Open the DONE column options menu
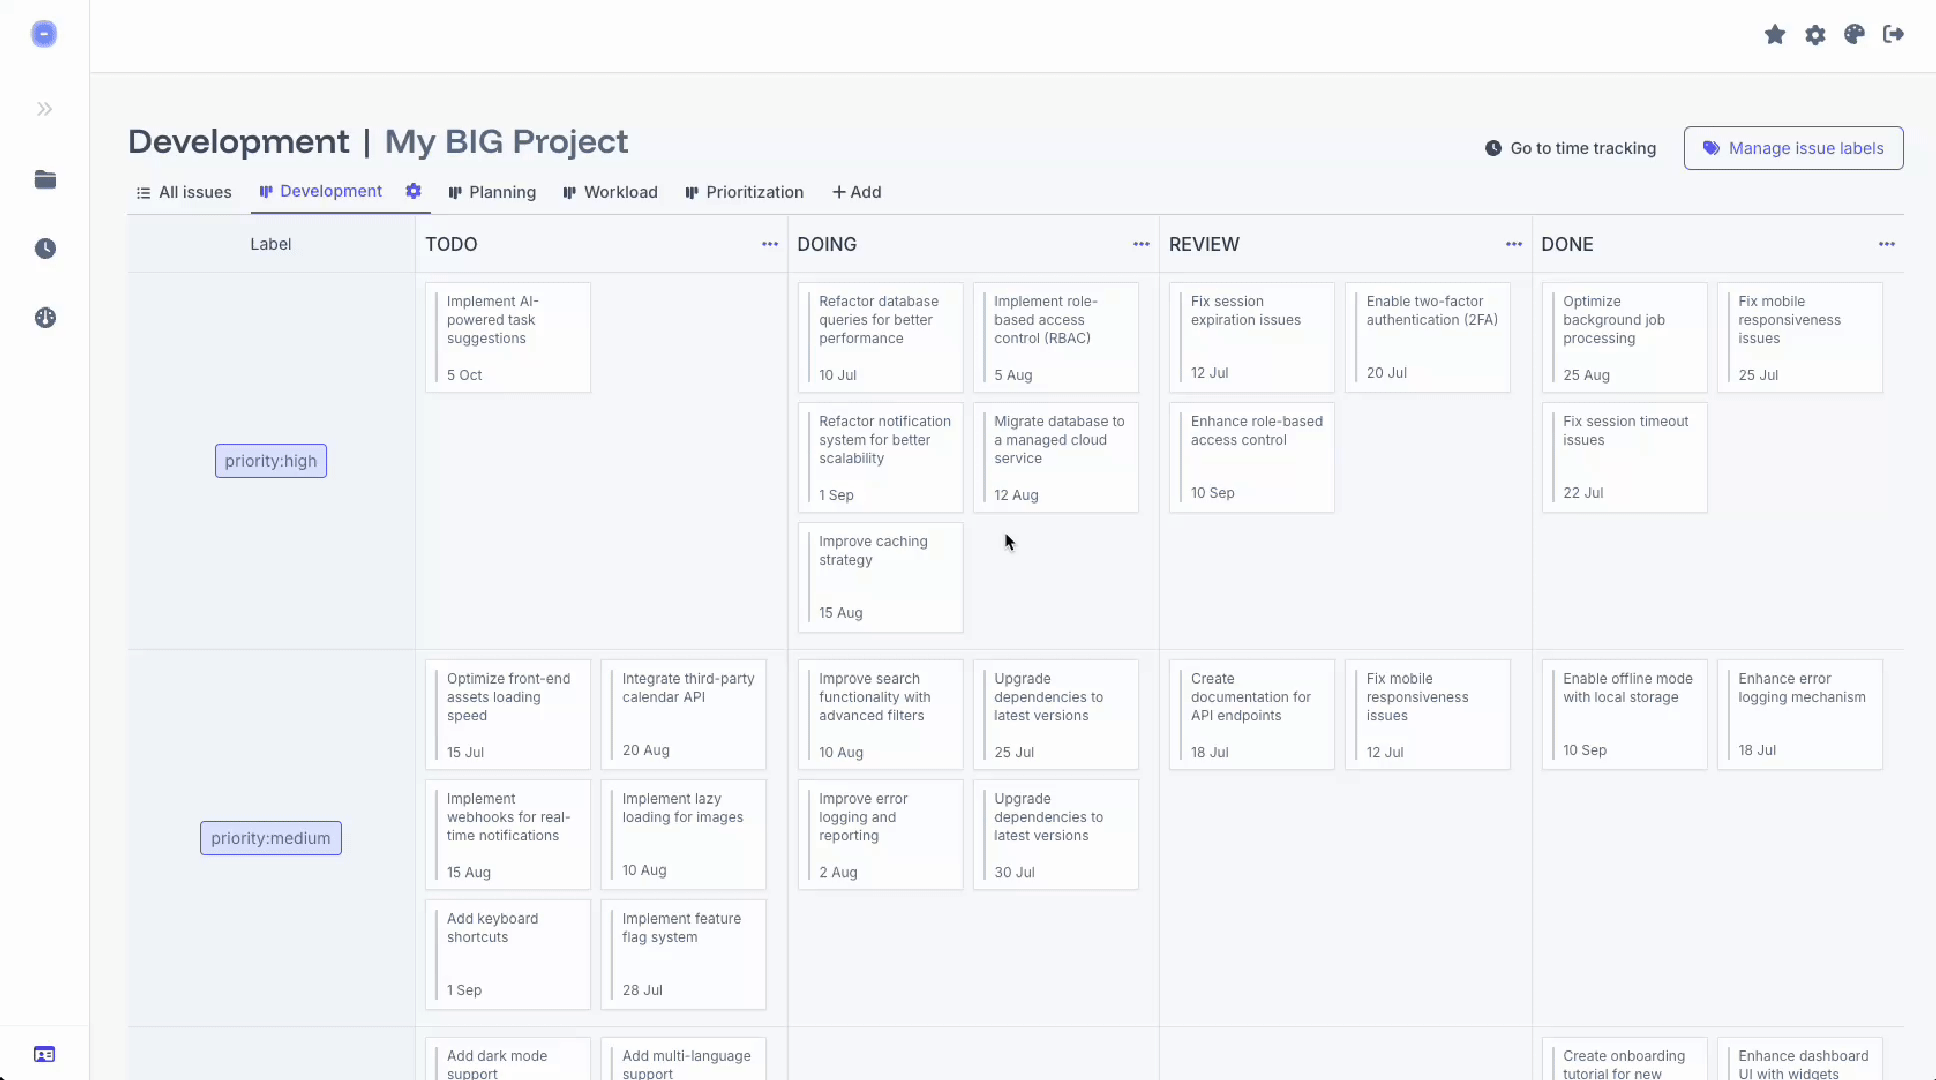The width and height of the screenshot is (1936, 1080). tap(1886, 244)
